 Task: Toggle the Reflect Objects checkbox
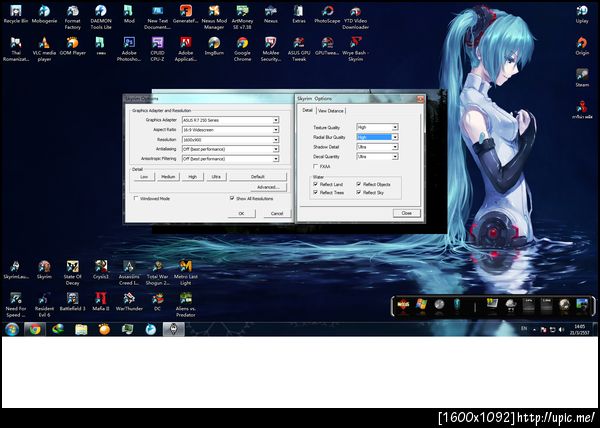(x=359, y=184)
